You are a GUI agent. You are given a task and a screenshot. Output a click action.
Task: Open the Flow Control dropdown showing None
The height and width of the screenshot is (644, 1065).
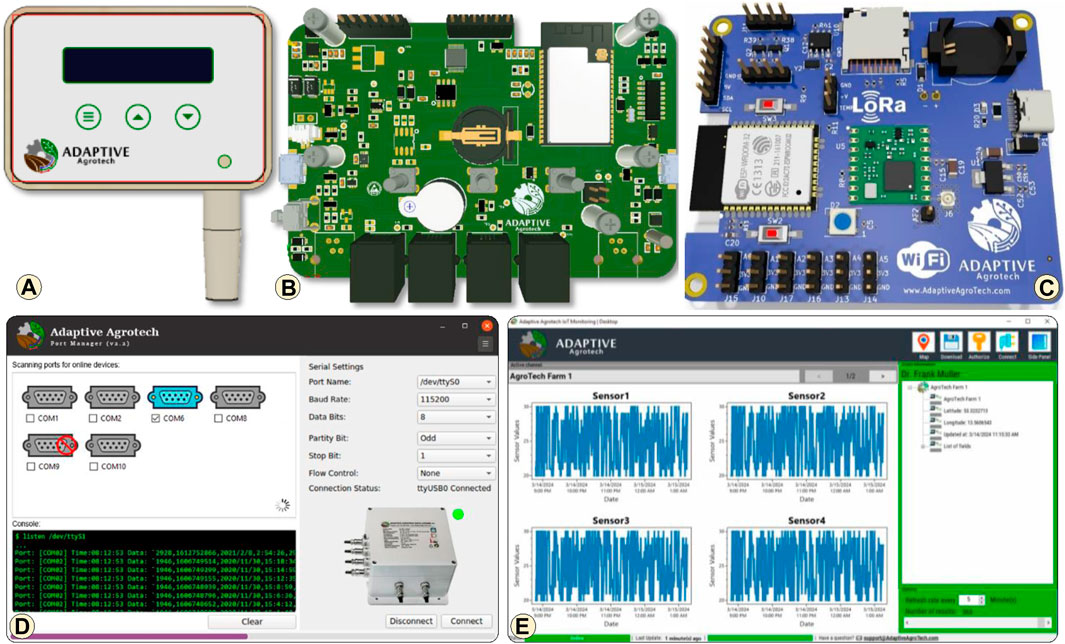[x=456, y=473]
